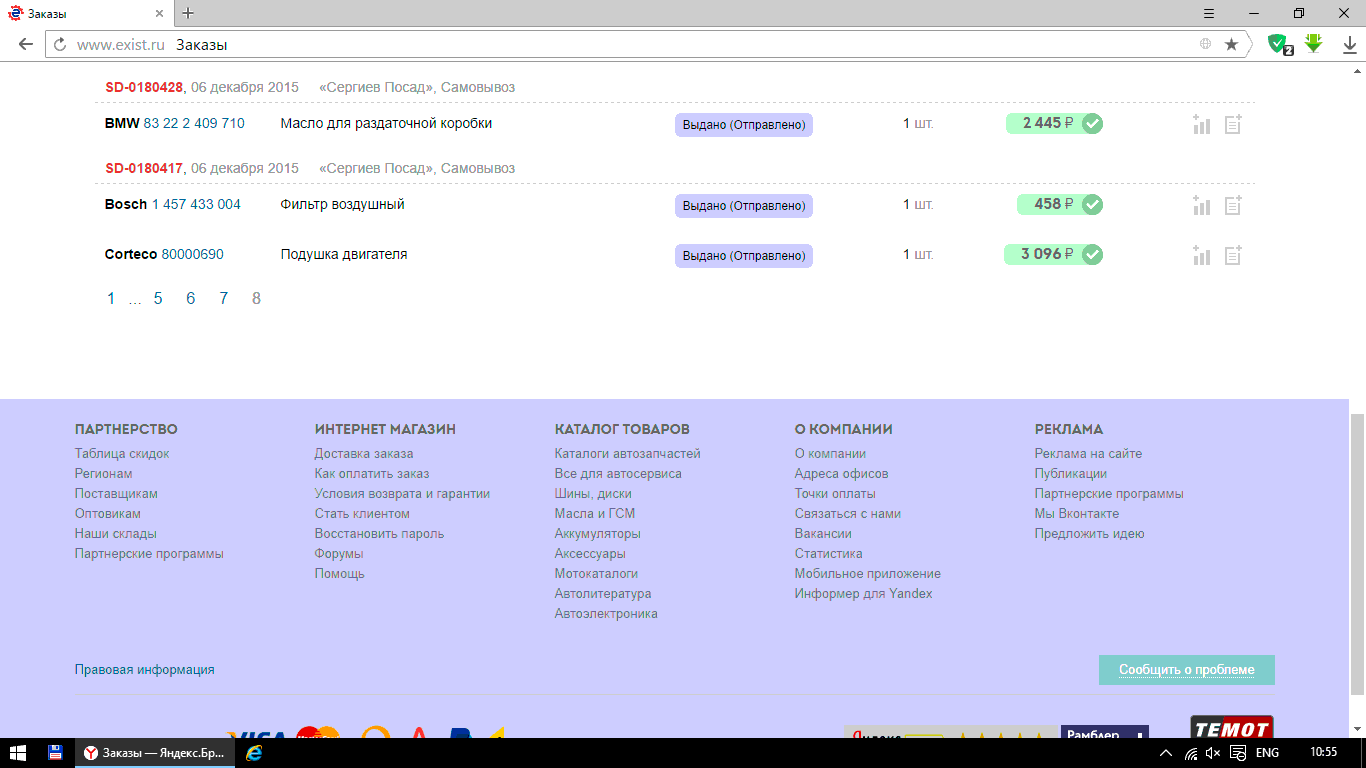The height and width of the screenshot is (768, 1366).
Task: Reload the page with refresh icon
Action: tap(60, 44)
